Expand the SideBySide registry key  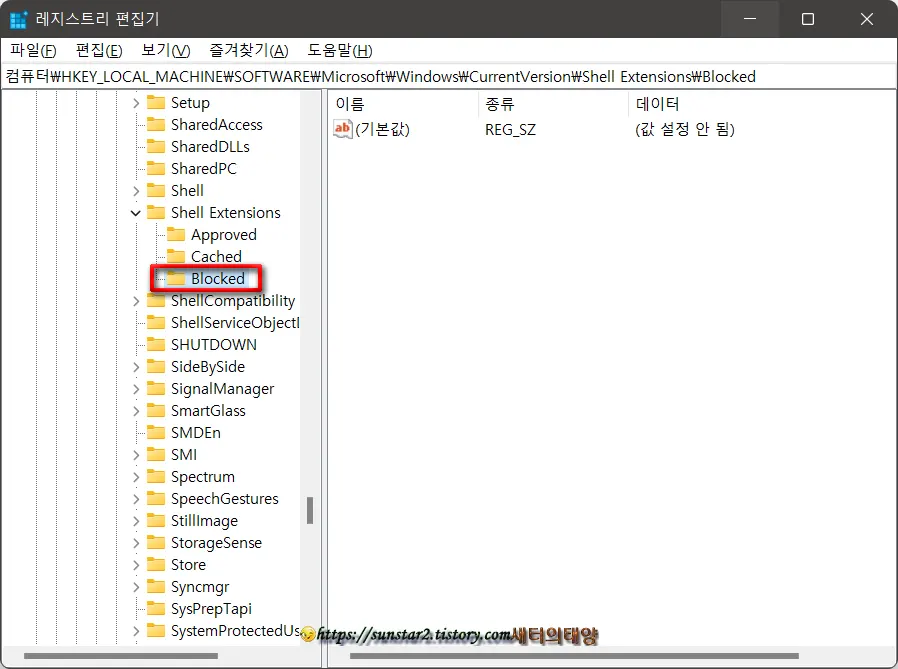137,366
